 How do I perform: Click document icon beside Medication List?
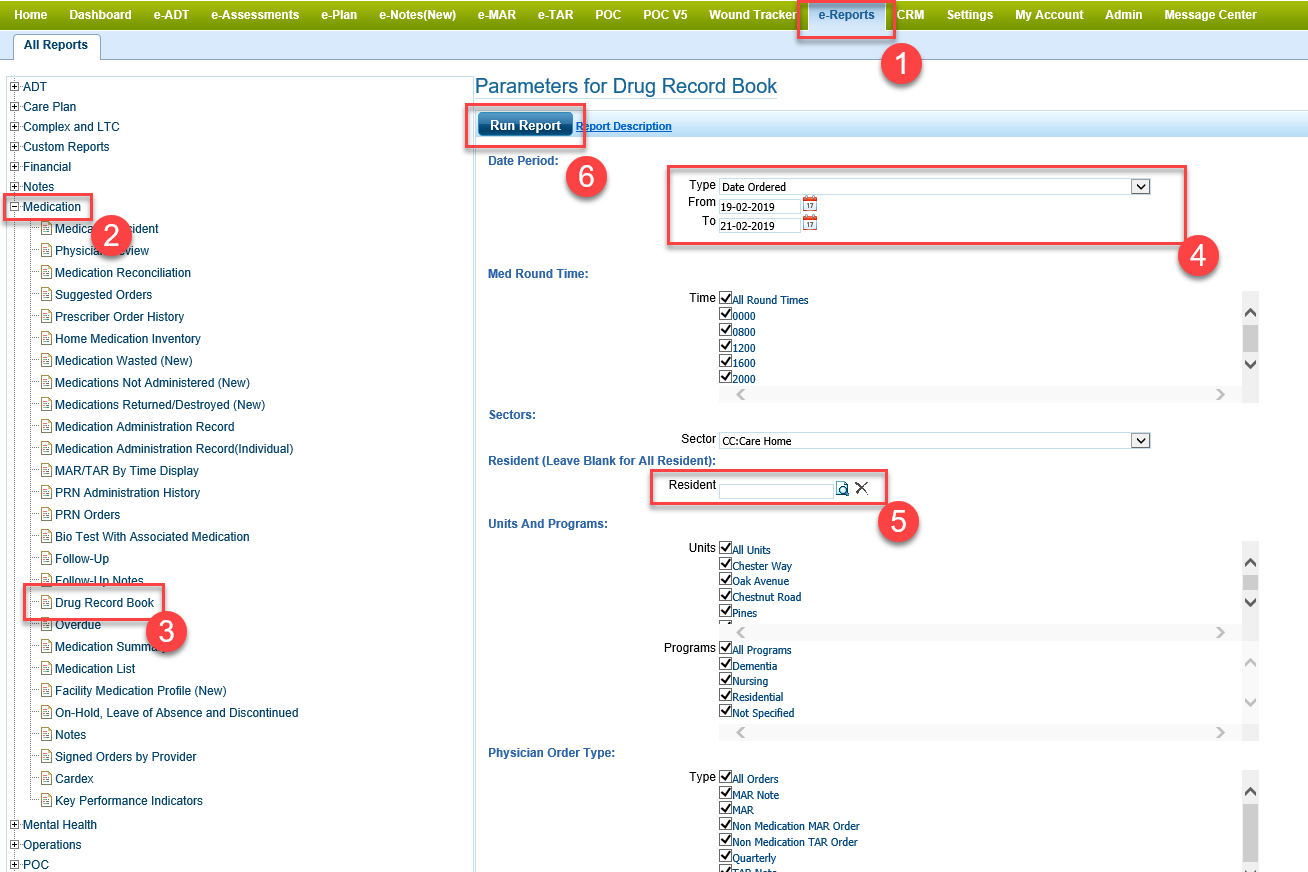tap(46, 668)
